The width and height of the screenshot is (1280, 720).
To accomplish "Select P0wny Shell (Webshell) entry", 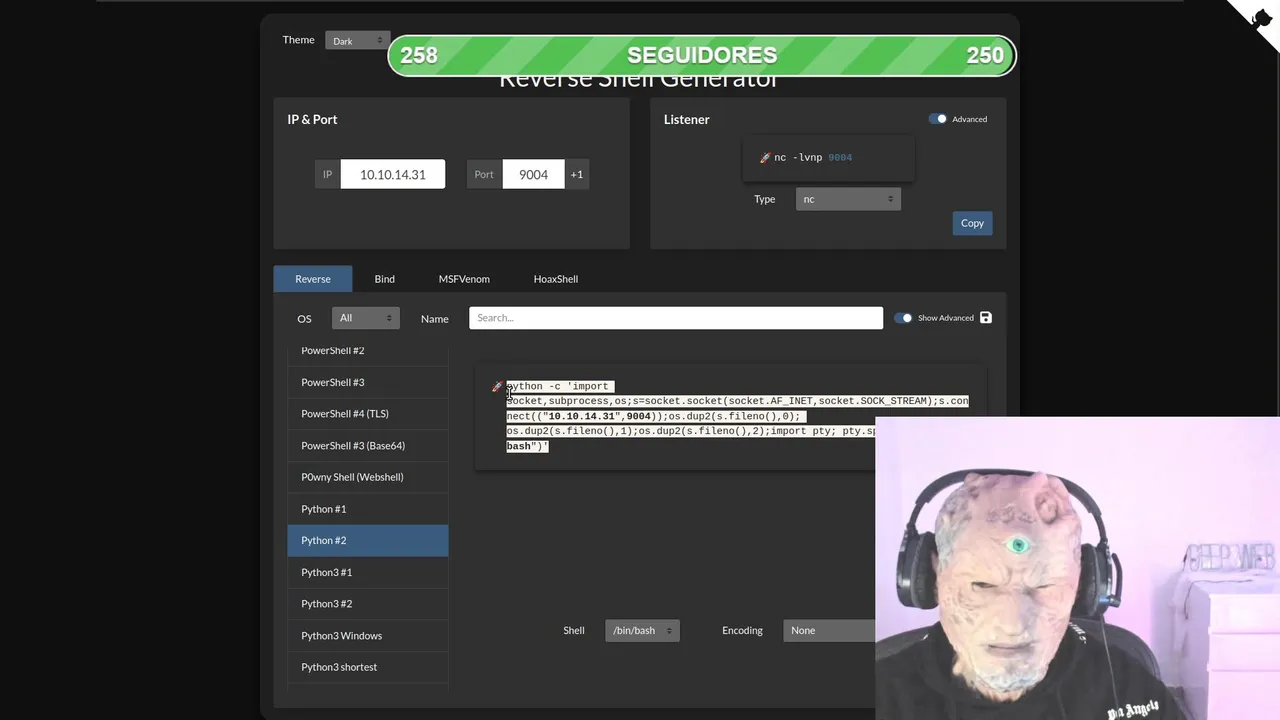I will [x=368, y=477].
